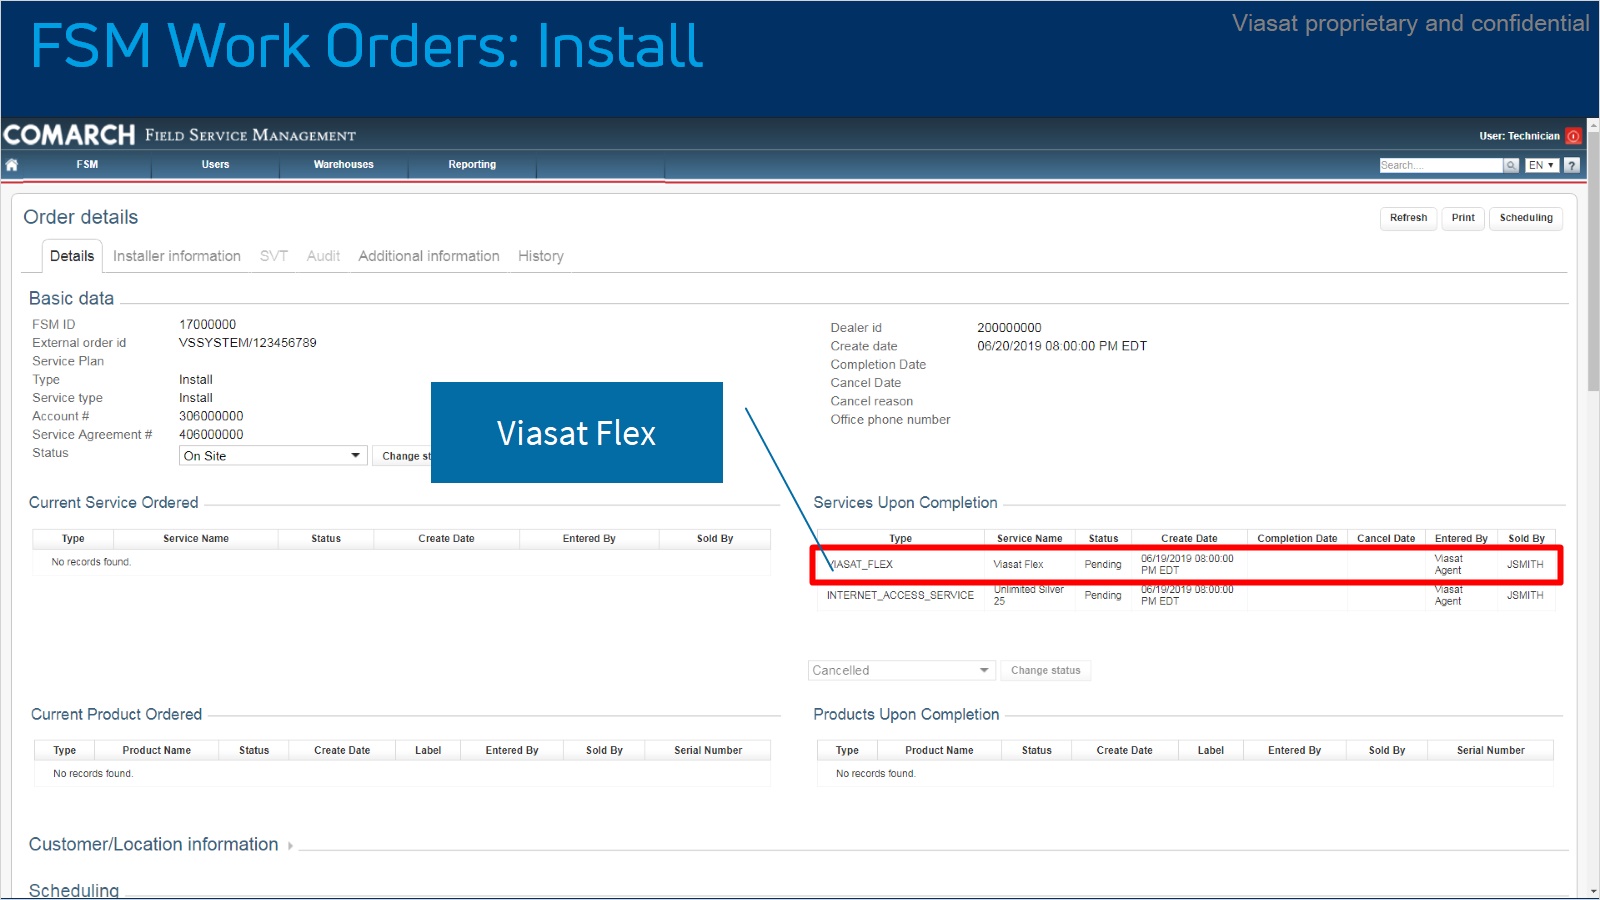Click the Refresh button

(1408, 218)
